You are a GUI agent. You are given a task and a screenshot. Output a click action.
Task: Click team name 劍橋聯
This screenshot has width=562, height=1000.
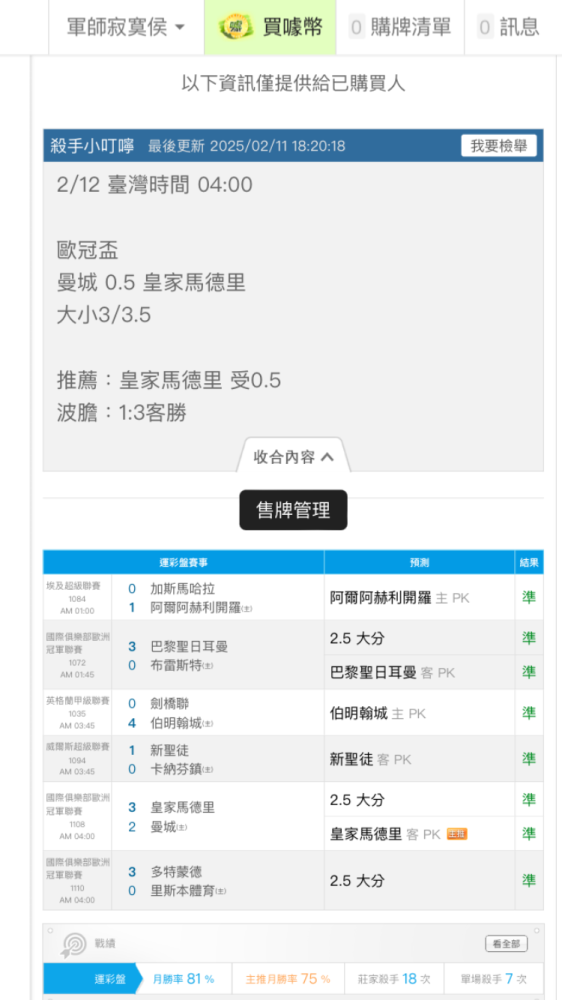[169, 703]
